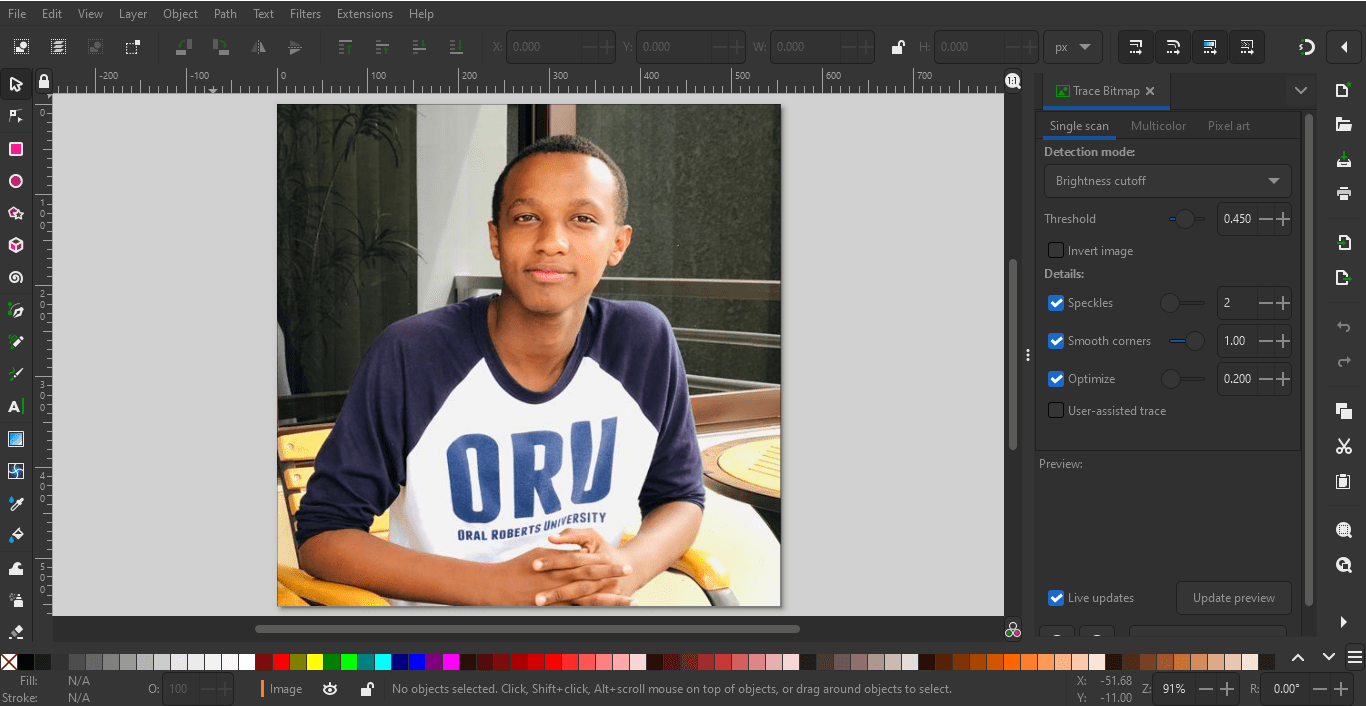Choose the Spiral tool
1366x706 pixels.
coord(16,278)
